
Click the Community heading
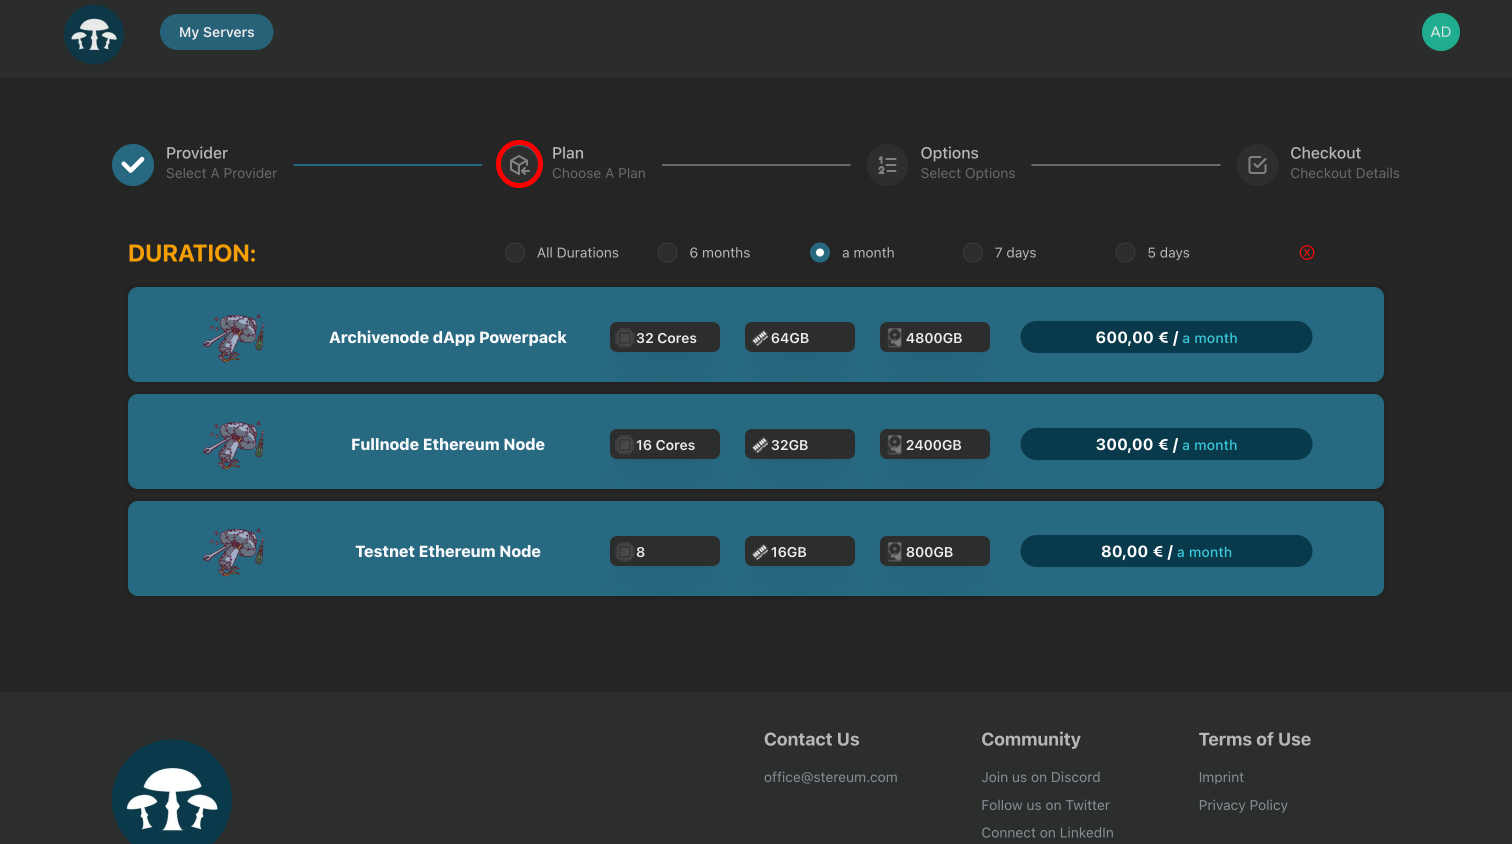click(x=1031, y=739)
